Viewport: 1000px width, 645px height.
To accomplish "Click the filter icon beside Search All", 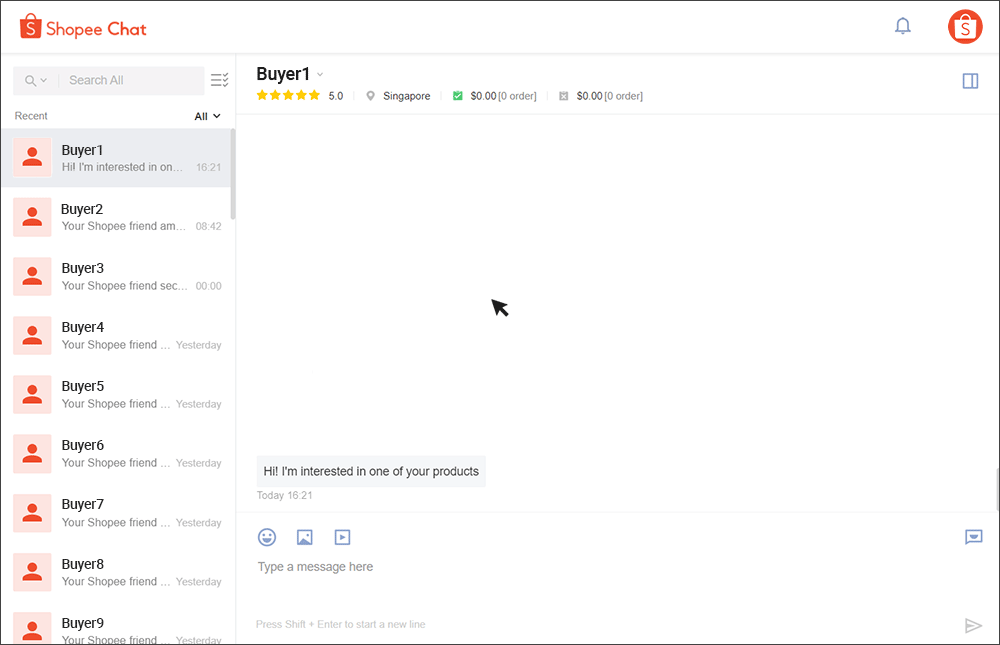I will [x=219, y=79].
